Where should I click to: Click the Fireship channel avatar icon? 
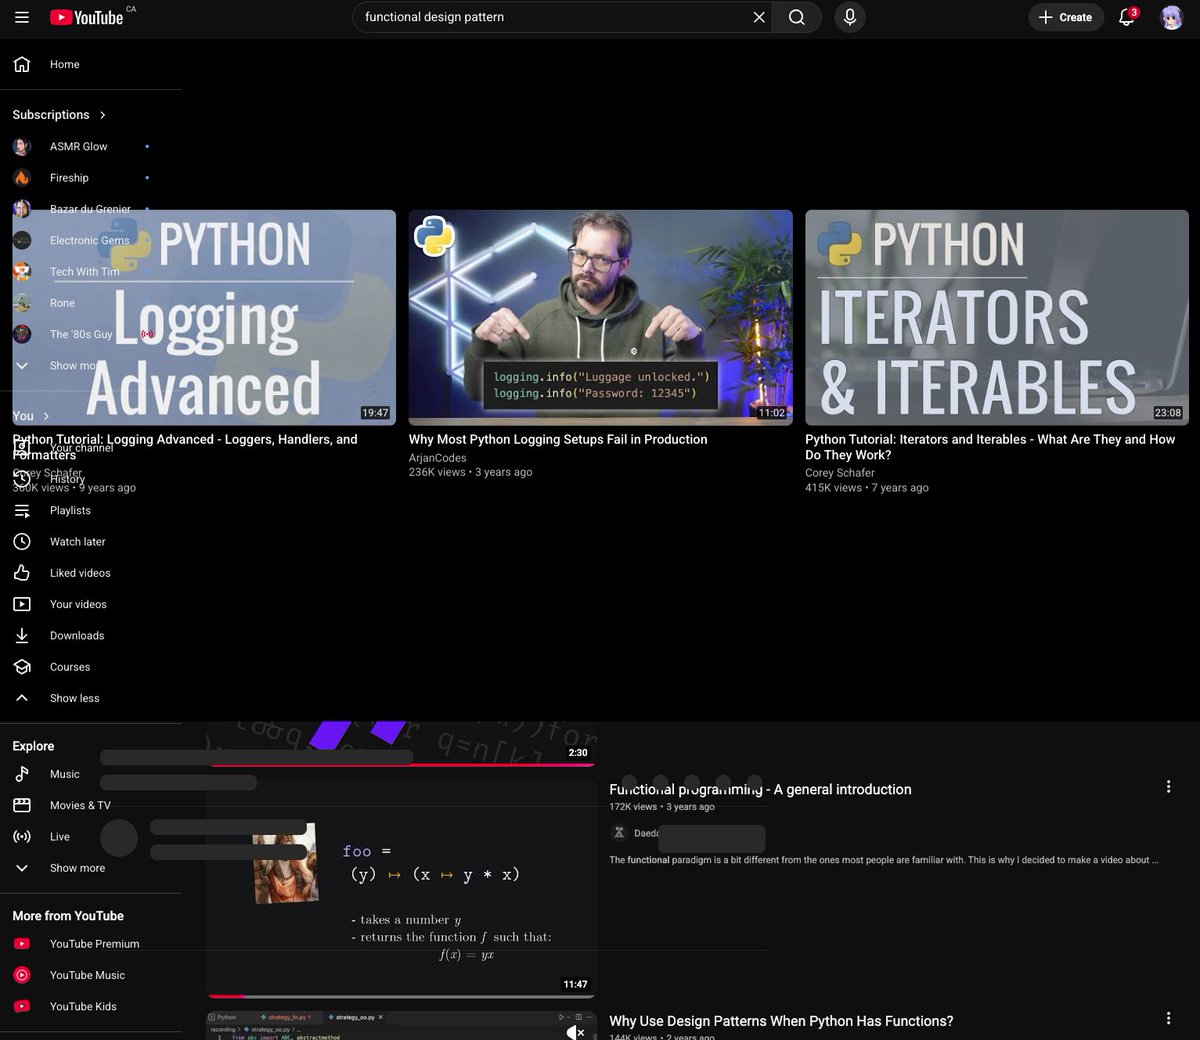[22, 178]
